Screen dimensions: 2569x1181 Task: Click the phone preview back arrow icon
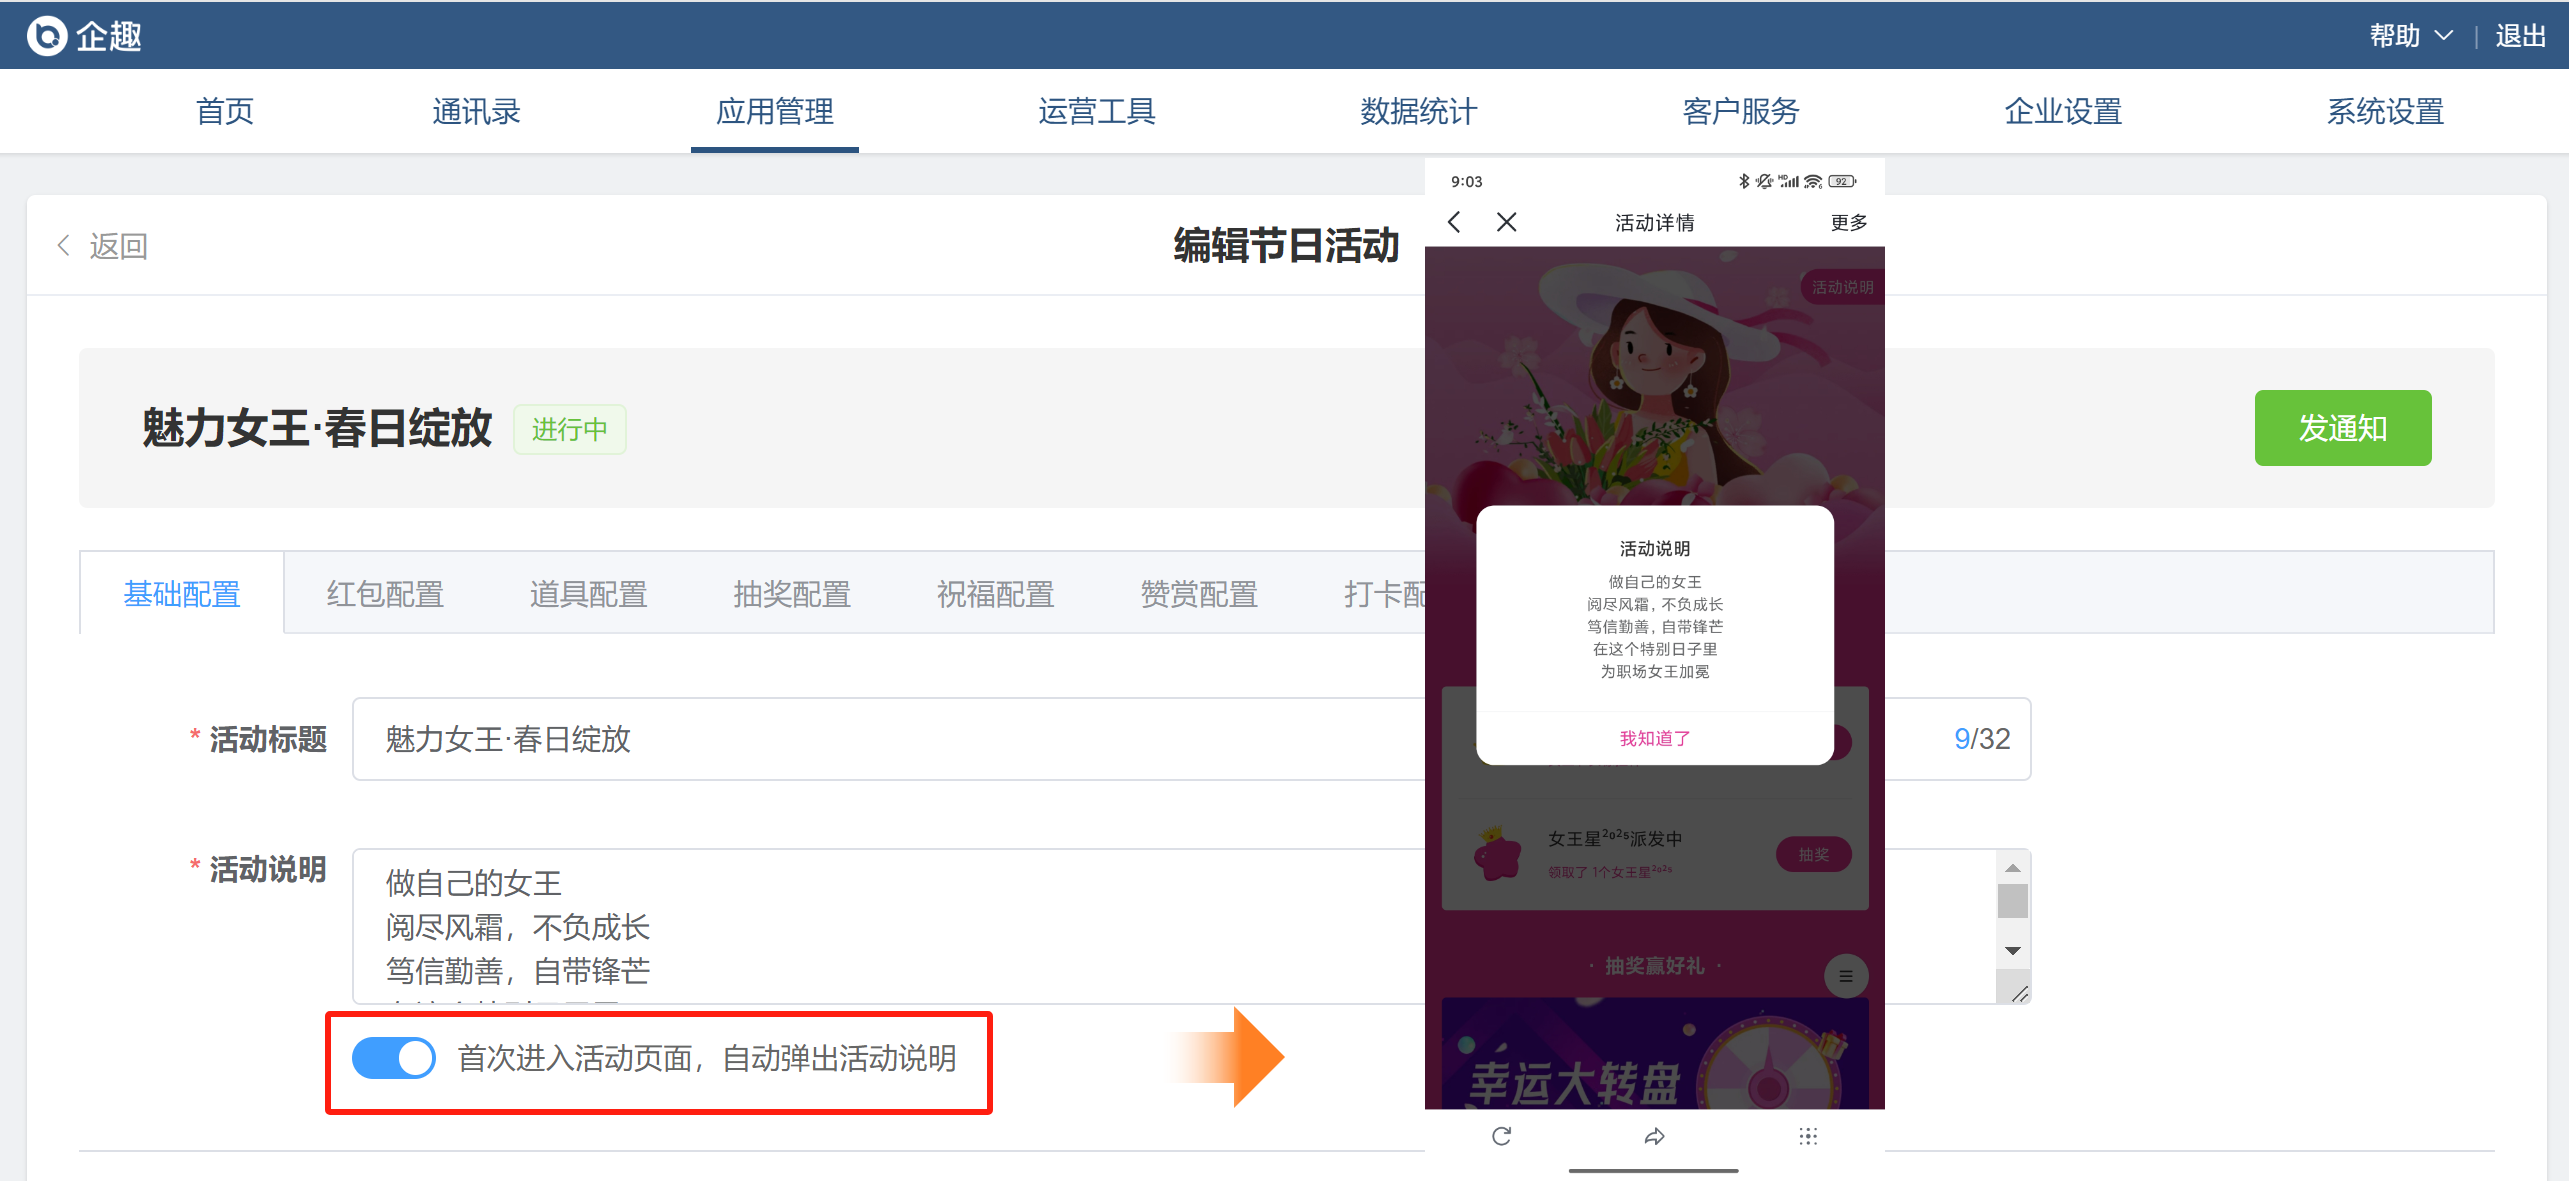[1455, 222]
